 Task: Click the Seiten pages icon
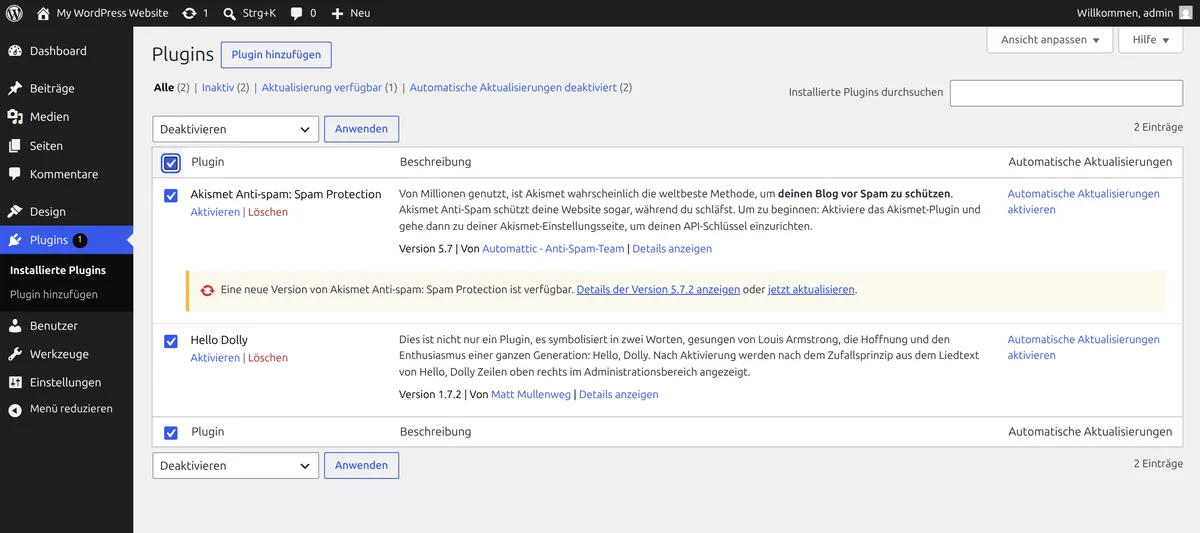click(15, 146)
